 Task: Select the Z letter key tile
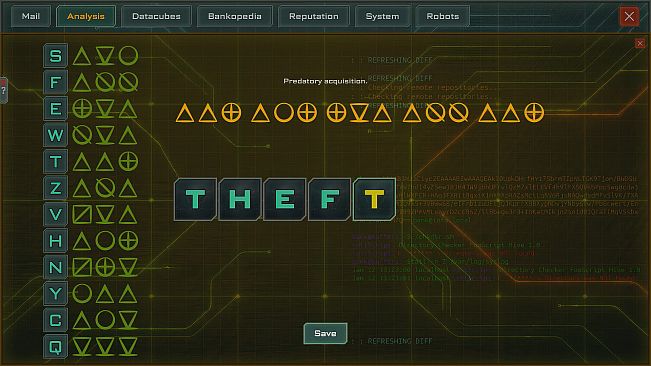[x=55, y=188]
